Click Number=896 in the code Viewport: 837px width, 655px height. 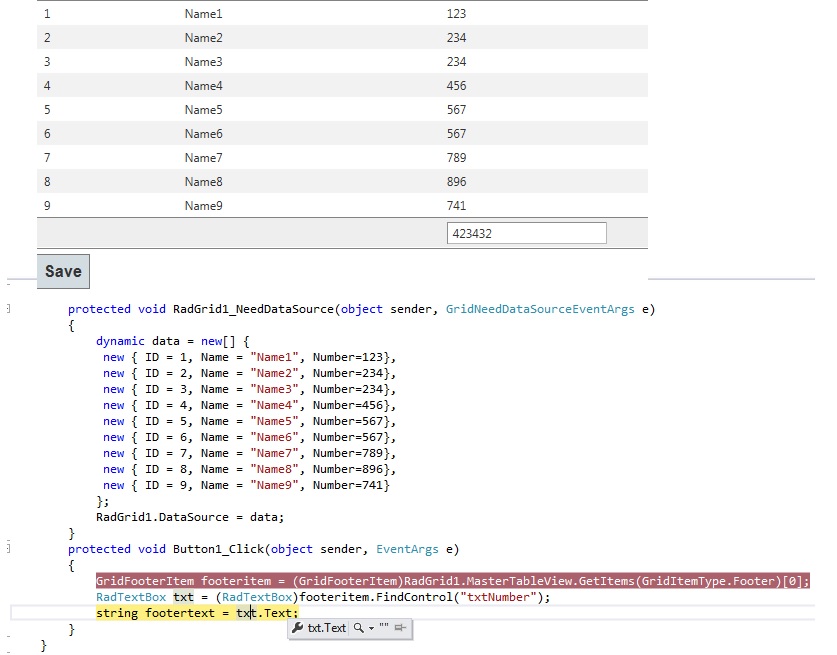tap(348, 469)
